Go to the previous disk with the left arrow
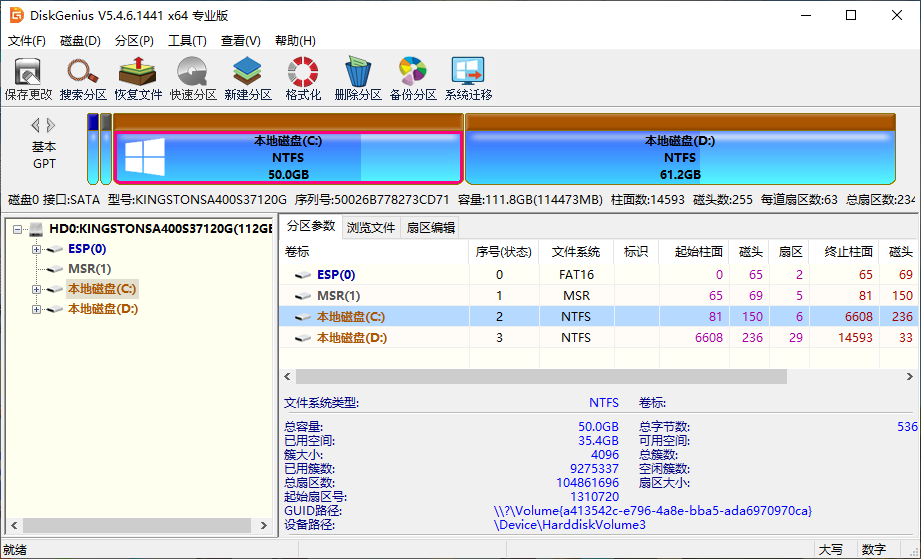Viewport: 921px width, 559px height. coord(36,126)
